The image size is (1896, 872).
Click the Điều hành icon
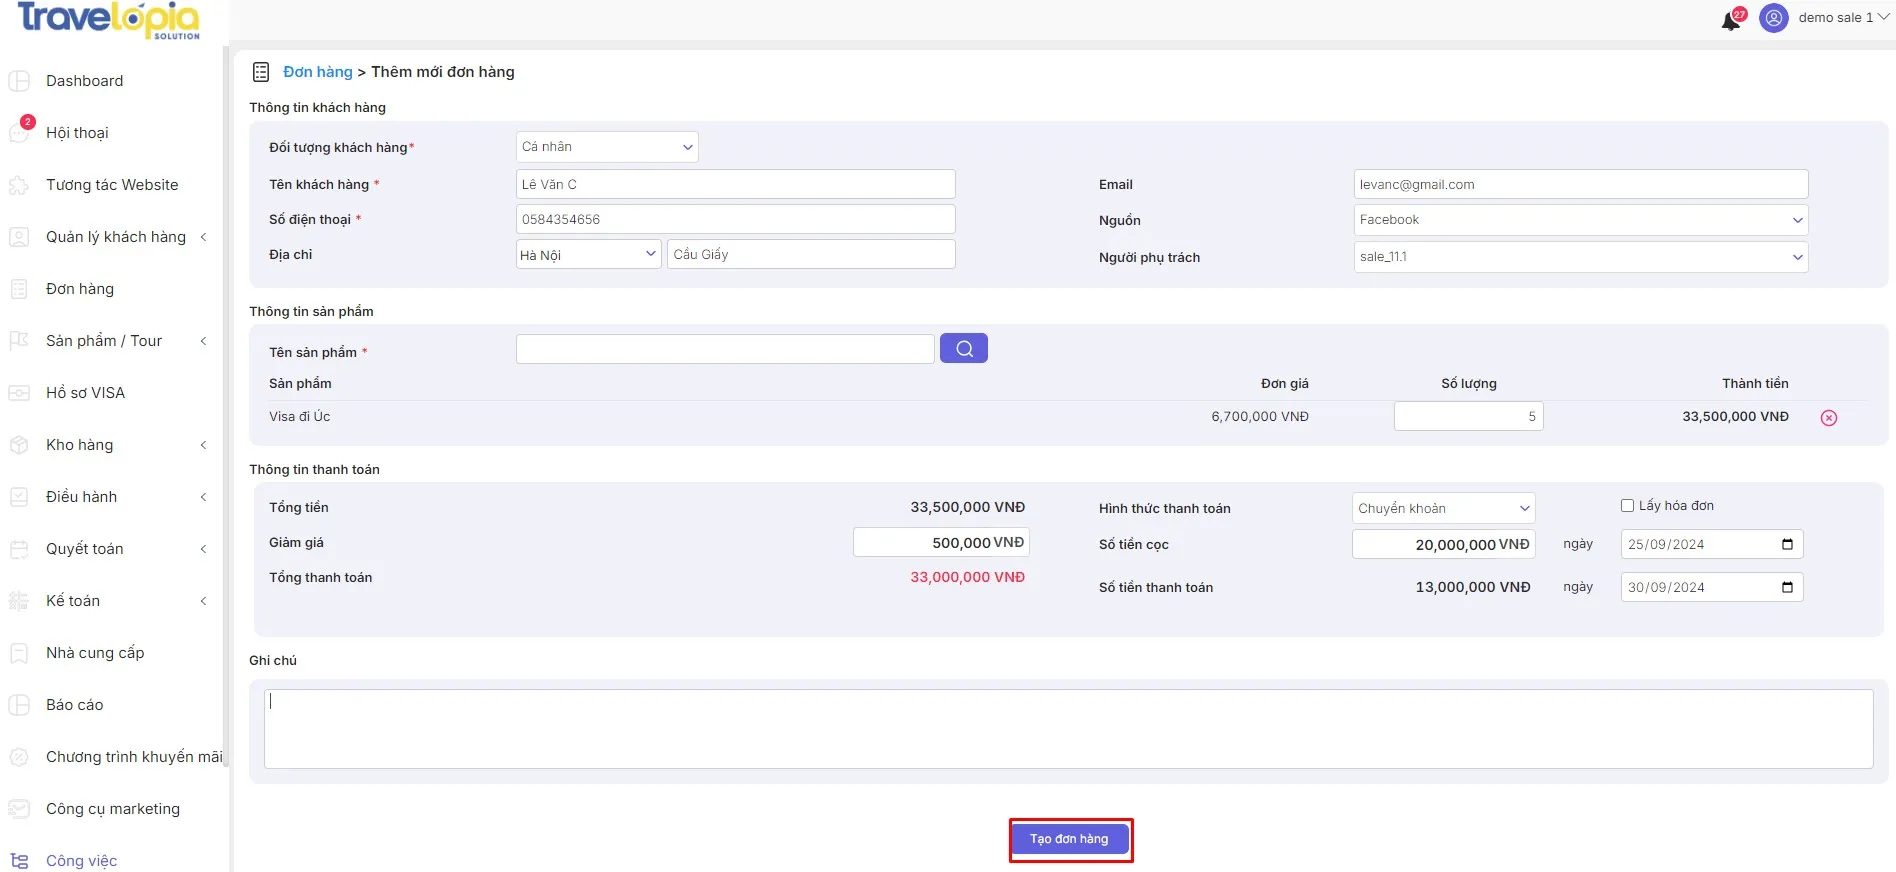[x=19, y=497]
